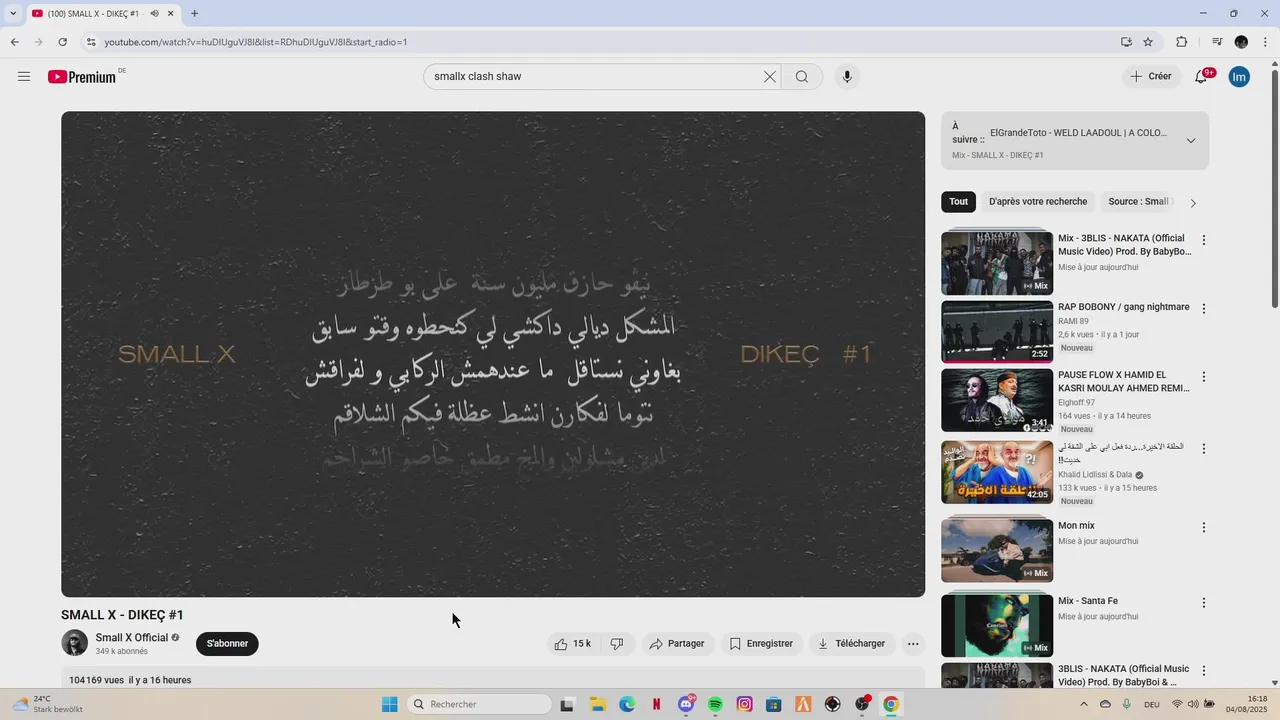Show hidden system tray icons

pyautogui.click(x=1083, y=704)
